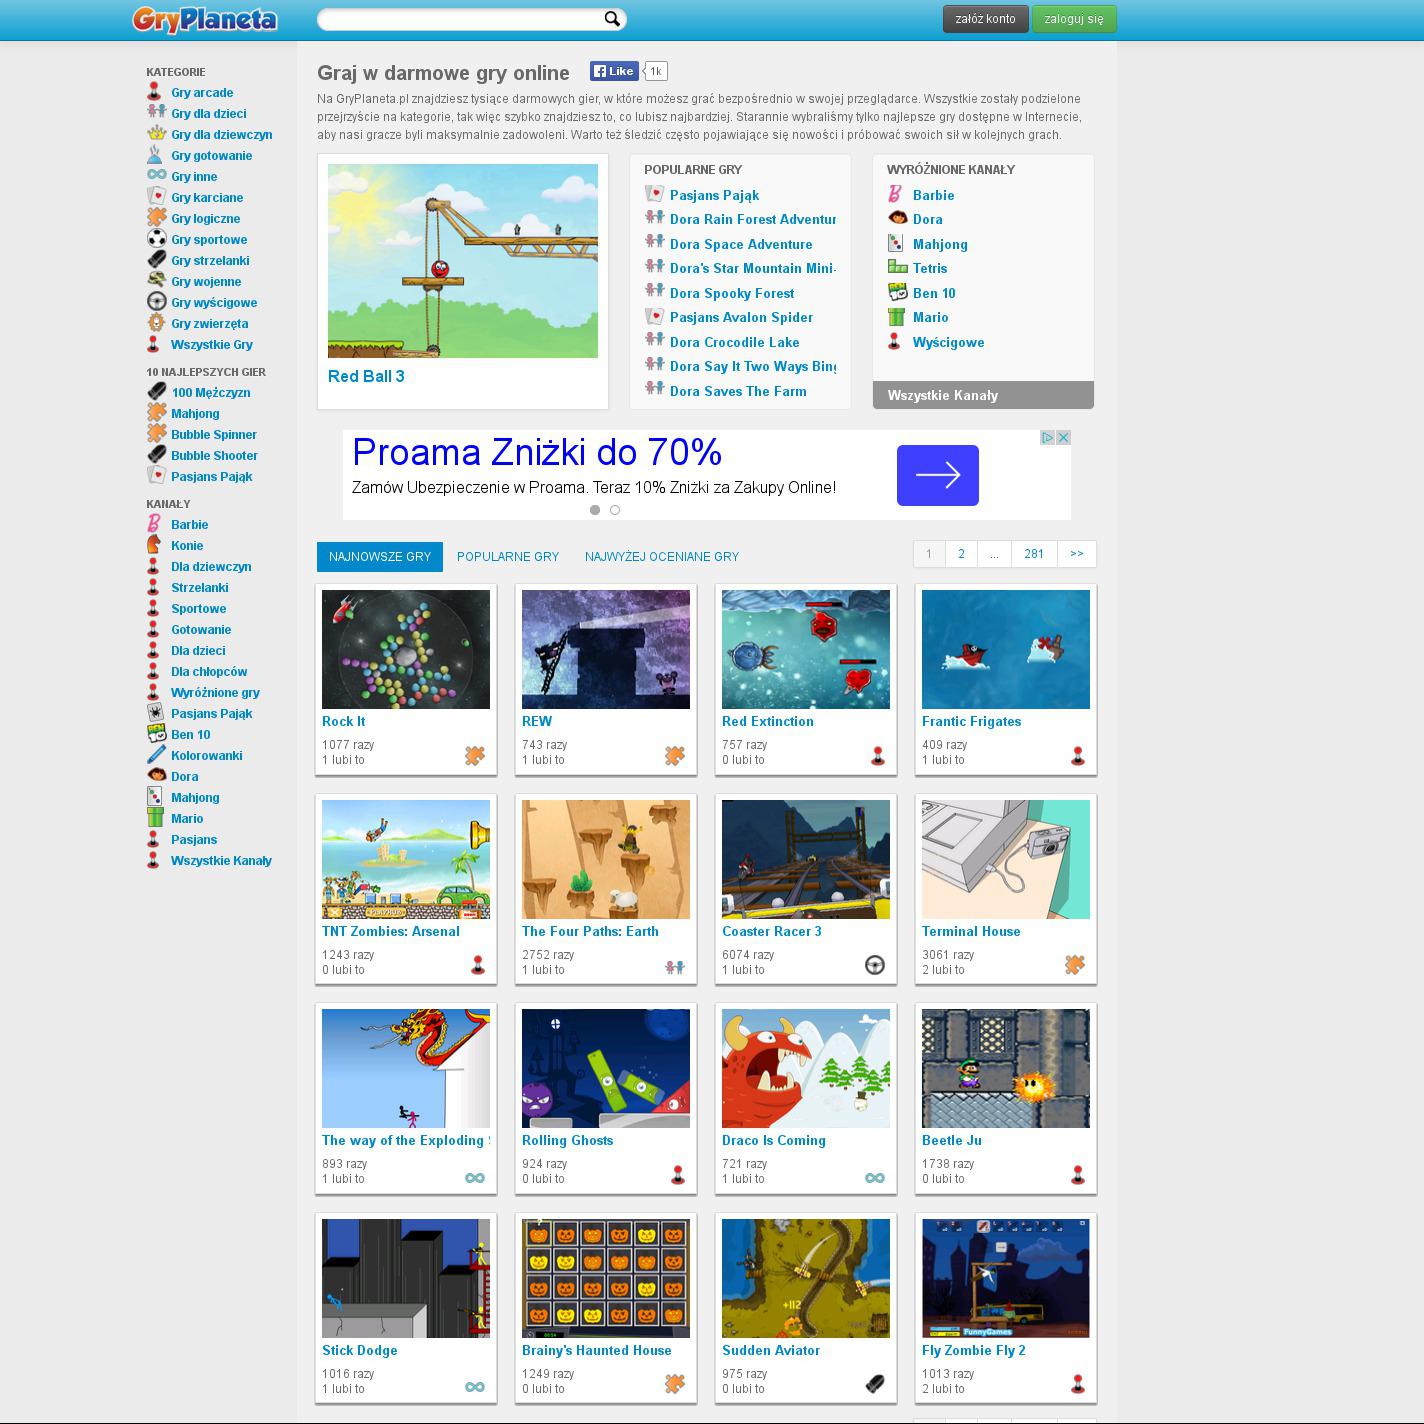
Task: Open page 2 of the games list
Action: click(x=961, y=554)
